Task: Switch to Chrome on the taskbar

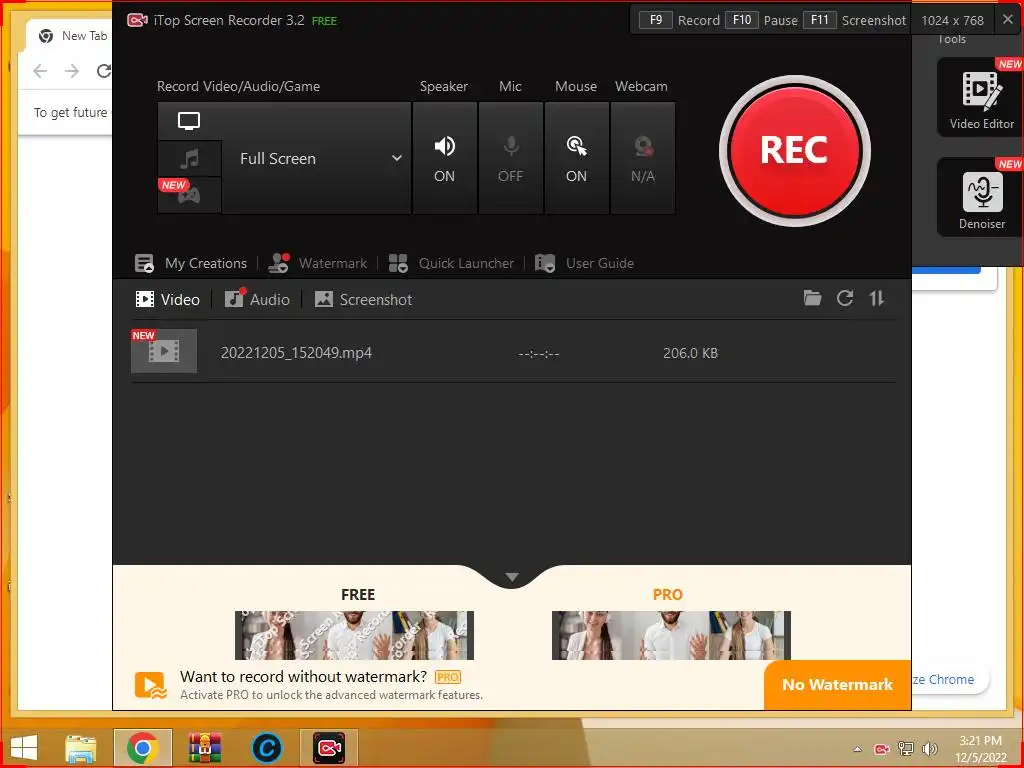Action: (x=142, y=748)
